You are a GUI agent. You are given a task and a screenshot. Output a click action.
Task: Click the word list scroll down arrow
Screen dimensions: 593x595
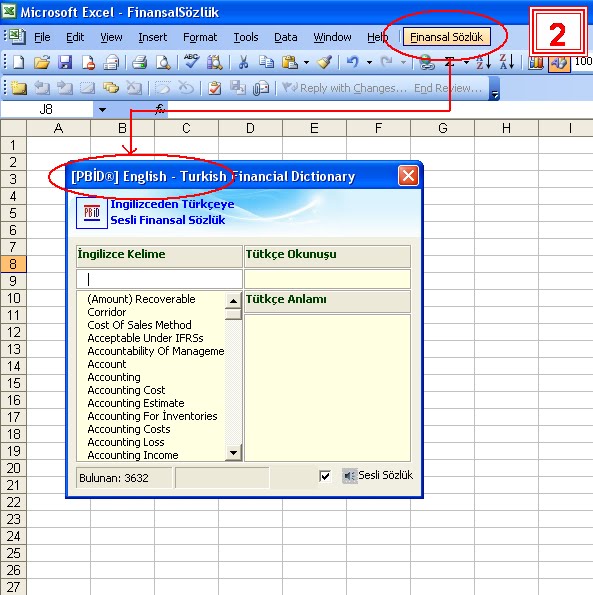[233, 452]
